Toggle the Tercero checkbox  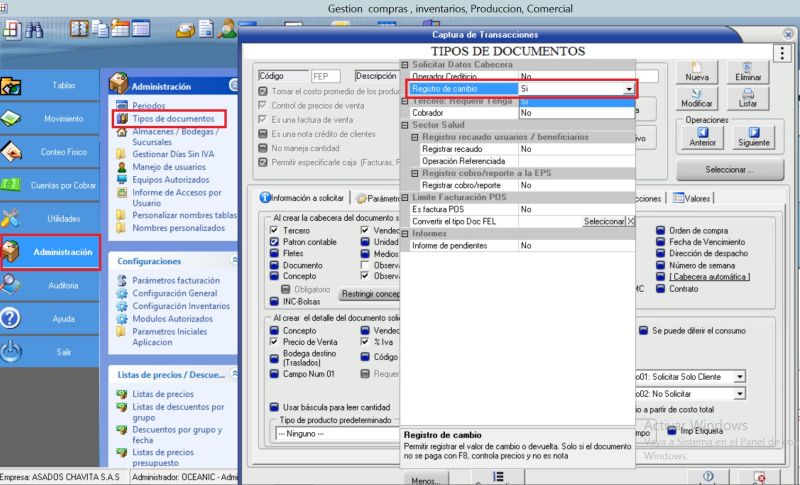click(x=274, y=231)
